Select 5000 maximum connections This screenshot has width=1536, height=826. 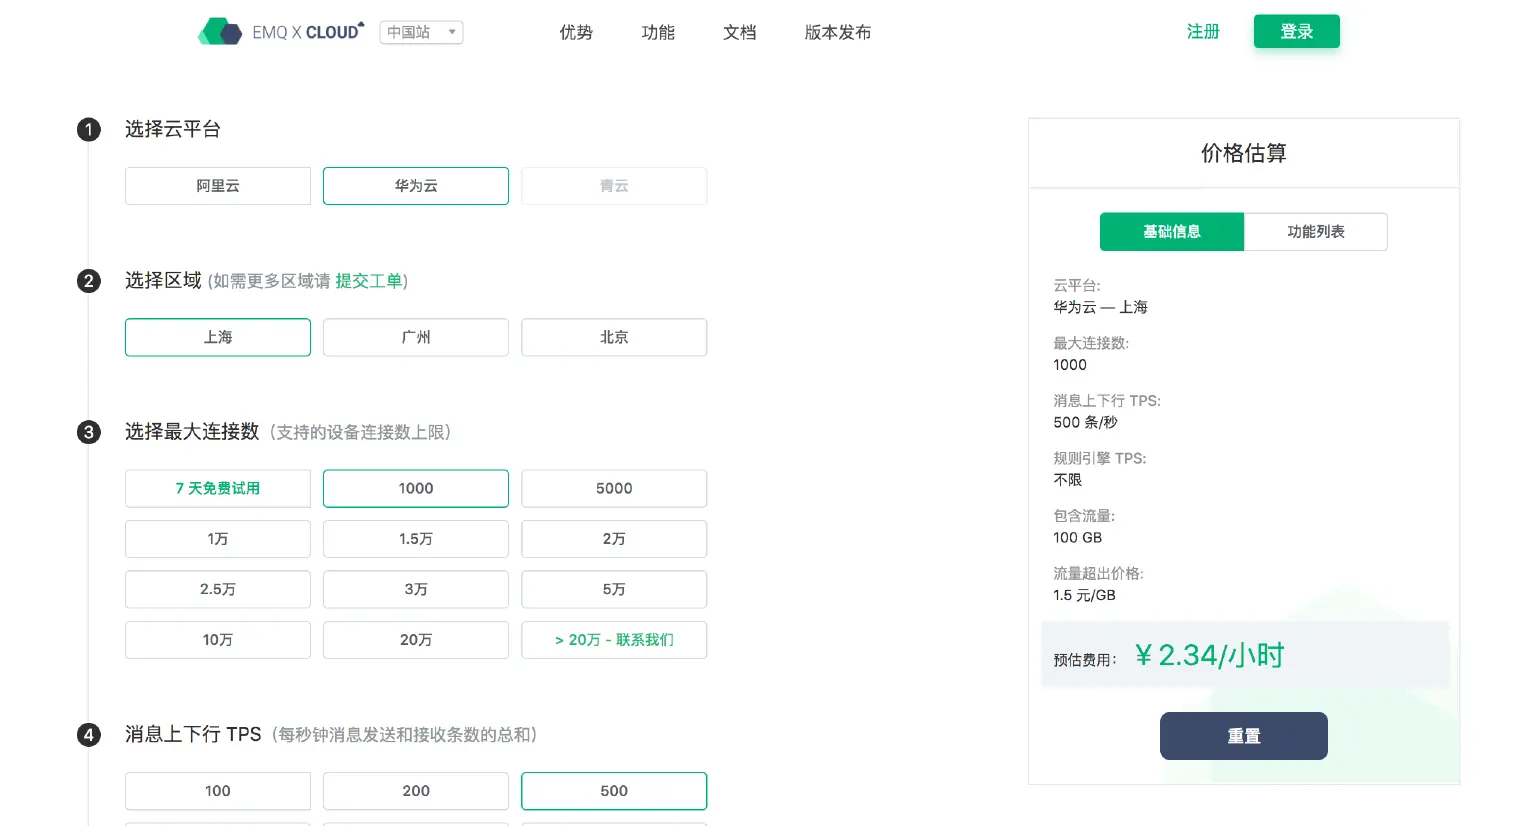point(613,488)
